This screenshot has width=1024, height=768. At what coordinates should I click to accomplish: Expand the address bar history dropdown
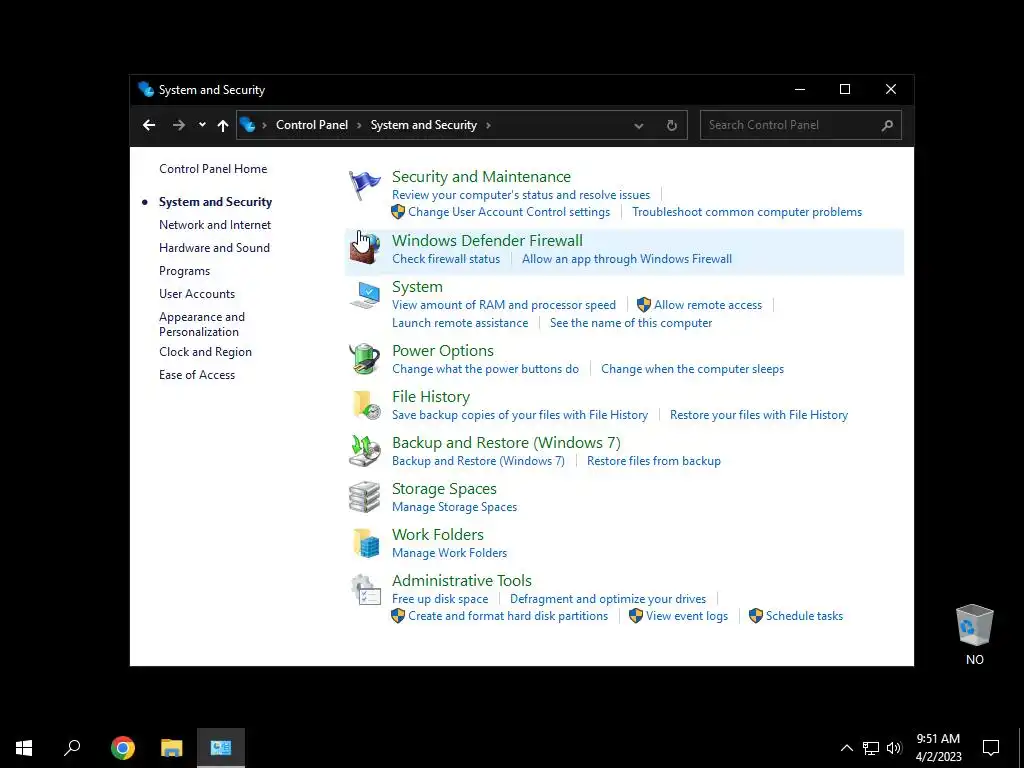(639, 125)
